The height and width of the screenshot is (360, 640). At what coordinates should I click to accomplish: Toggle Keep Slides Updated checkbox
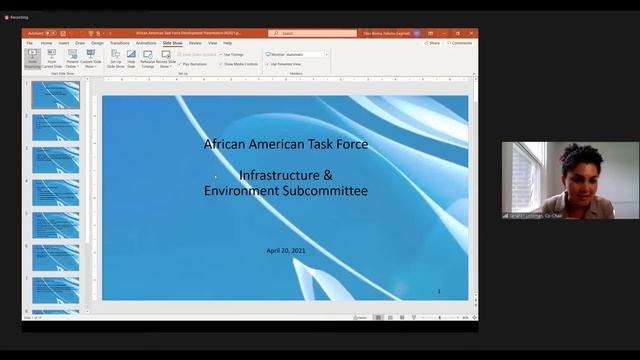[197, 54]
